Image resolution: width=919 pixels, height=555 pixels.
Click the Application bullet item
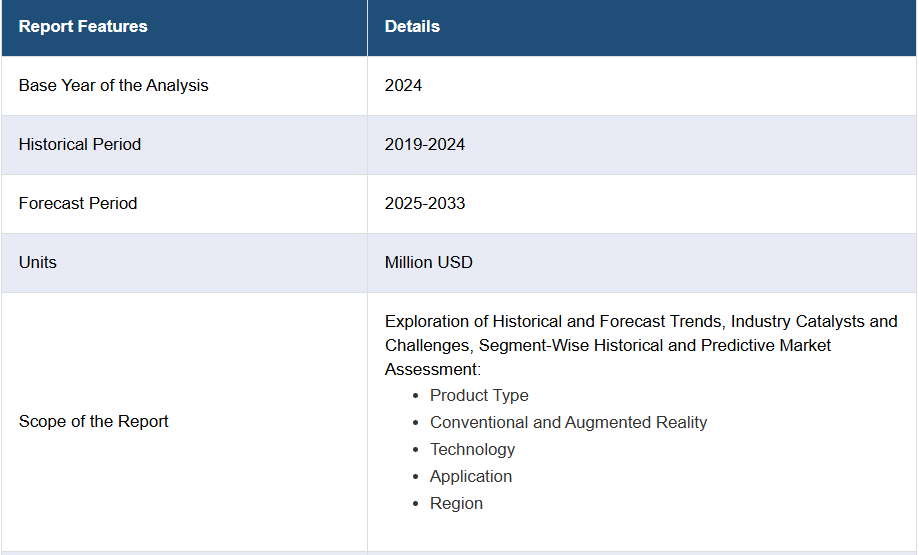click(x=471, y=476)
